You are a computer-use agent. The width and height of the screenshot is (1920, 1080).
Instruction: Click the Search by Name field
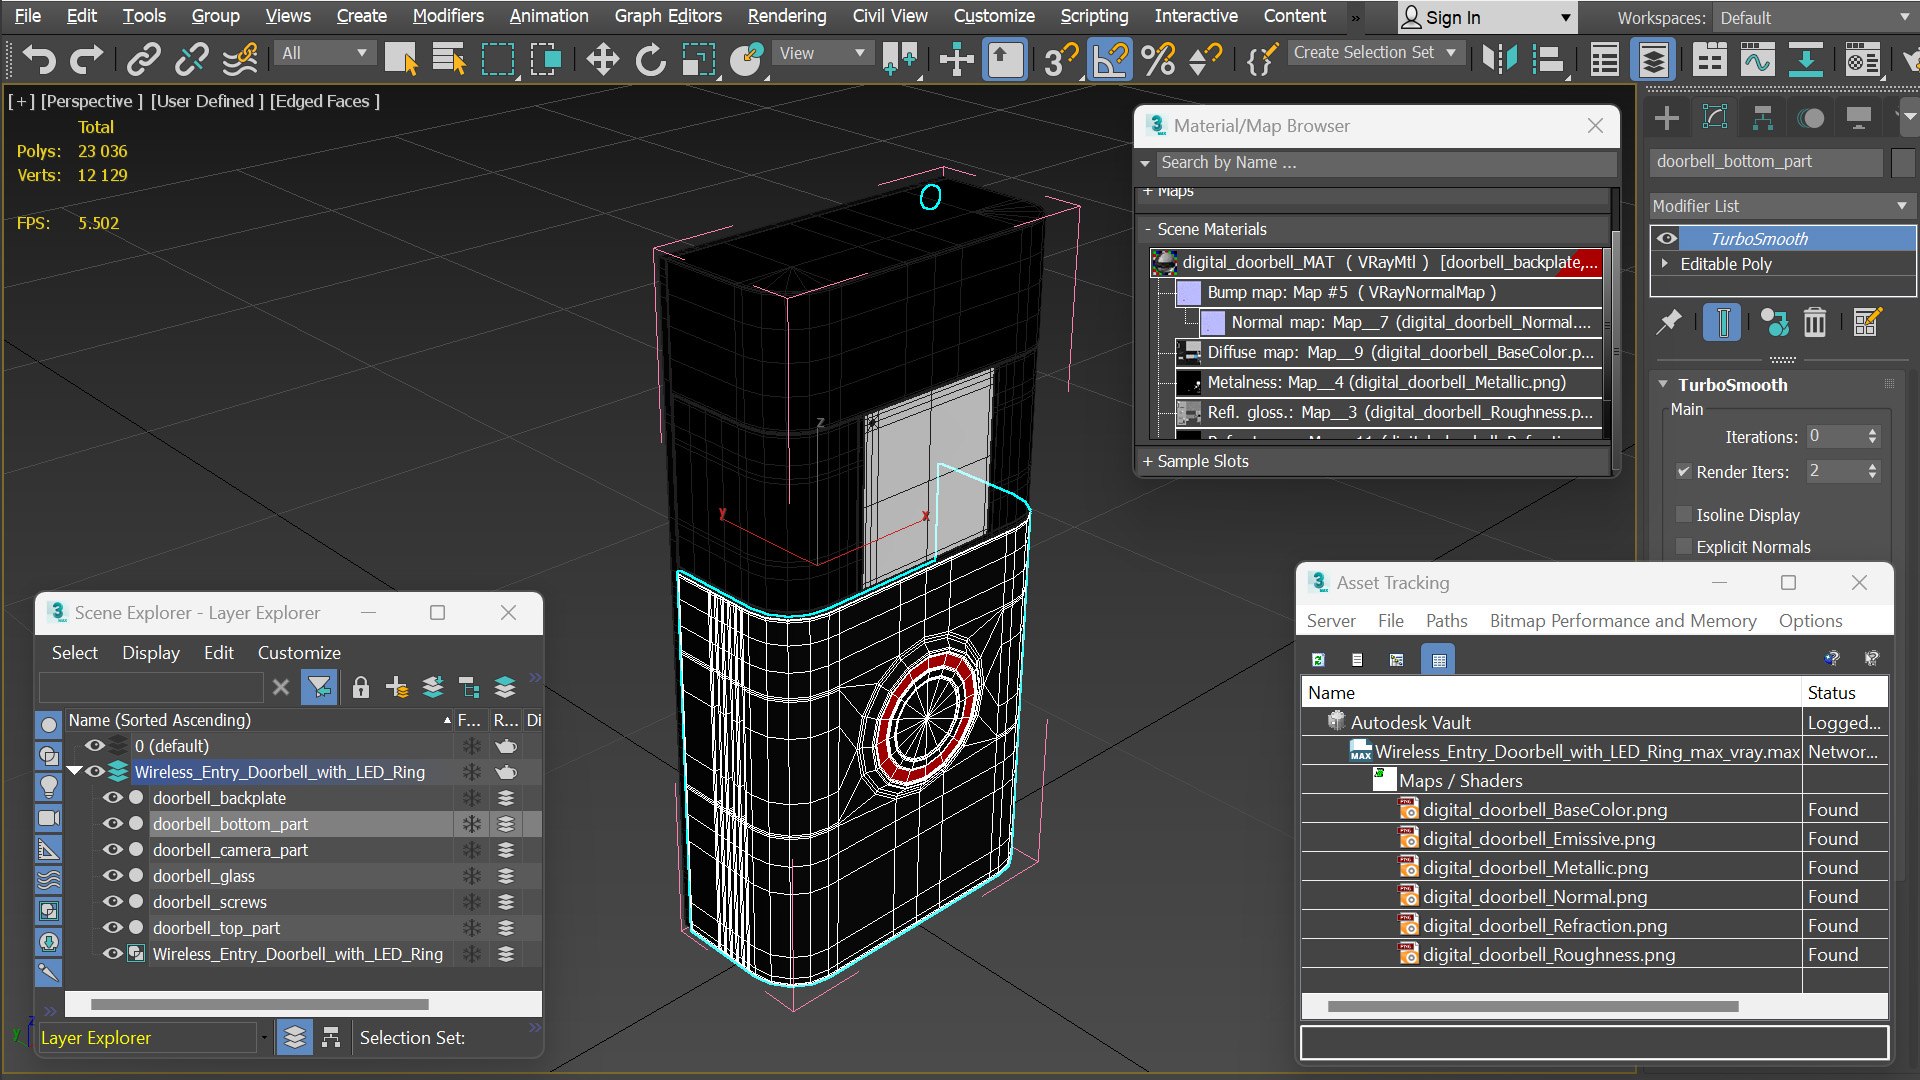tap(1385, 162)
